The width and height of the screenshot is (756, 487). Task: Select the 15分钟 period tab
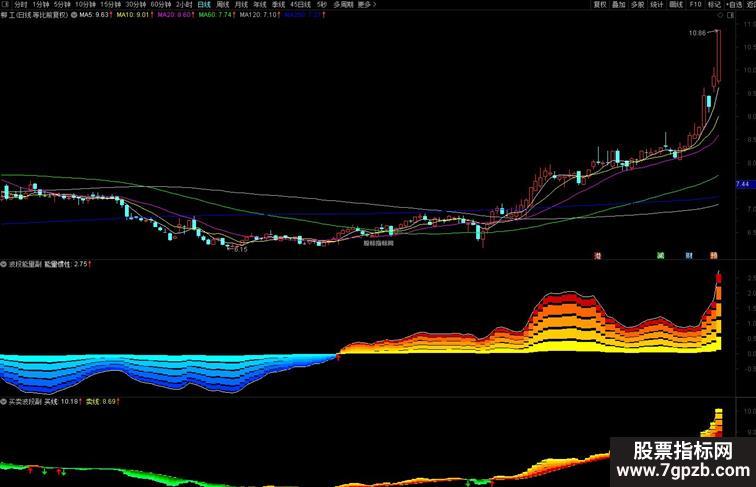pyautogui.click(x=110, y=4)
